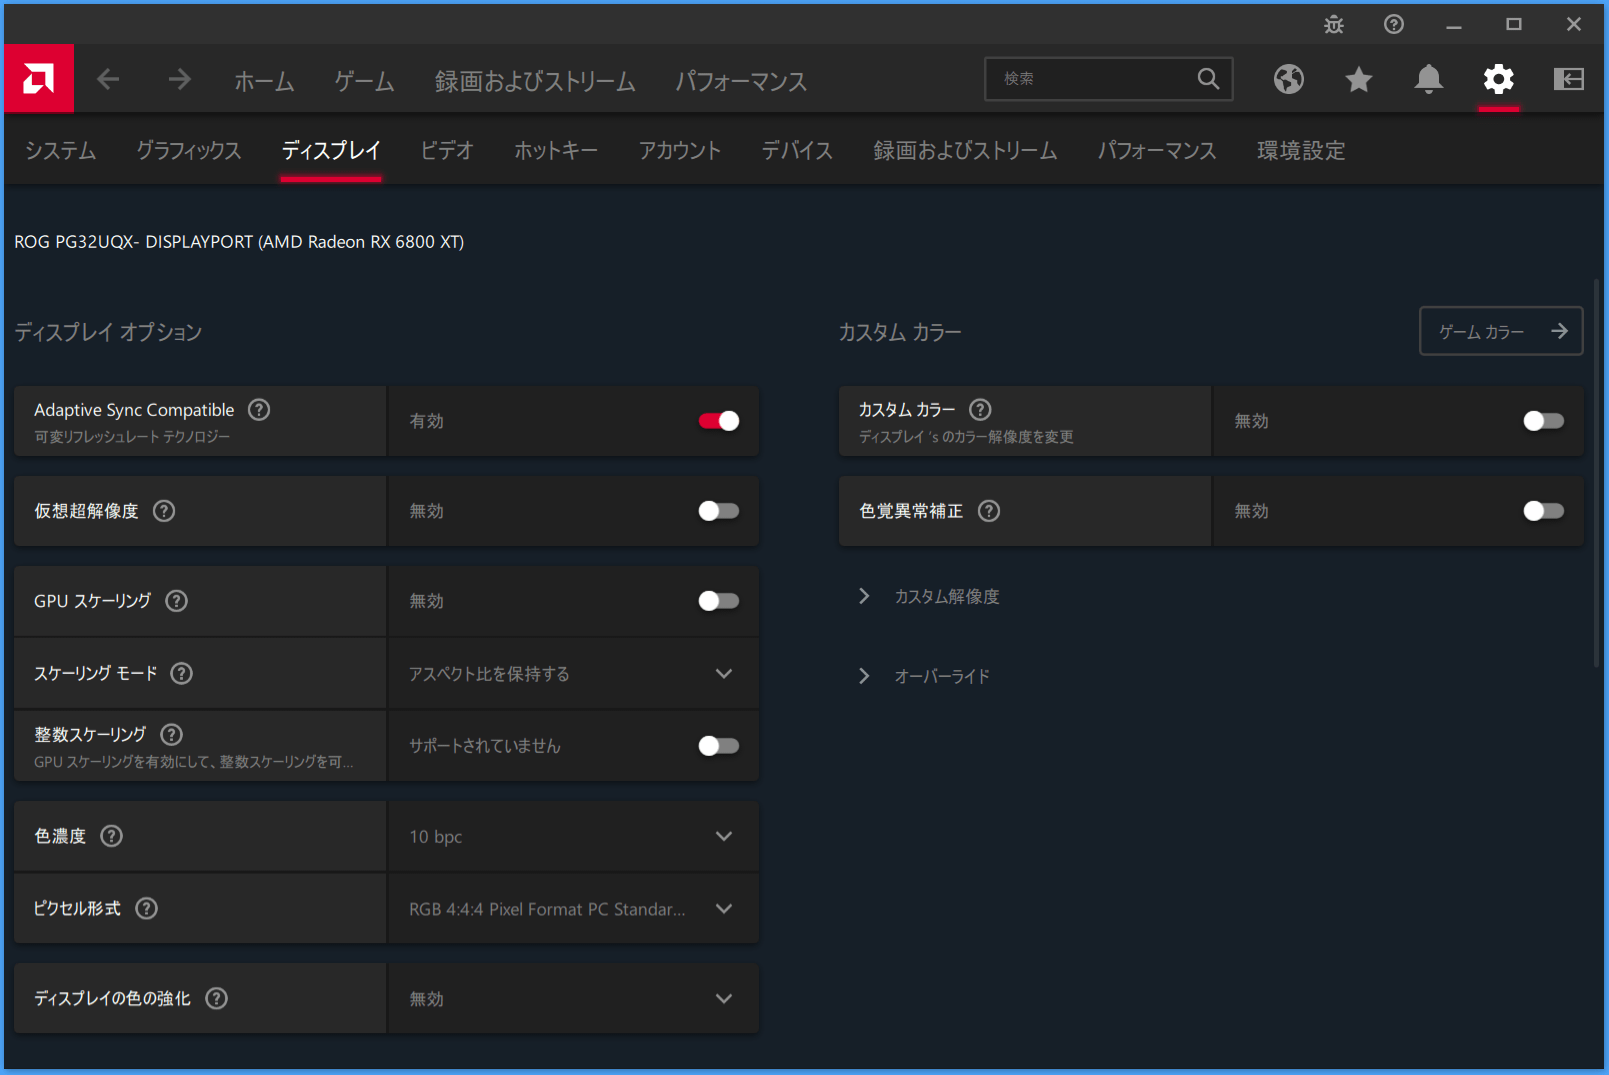Open settings gear icon
Screen dimensions: 1609x1075
coord(1499,79)
